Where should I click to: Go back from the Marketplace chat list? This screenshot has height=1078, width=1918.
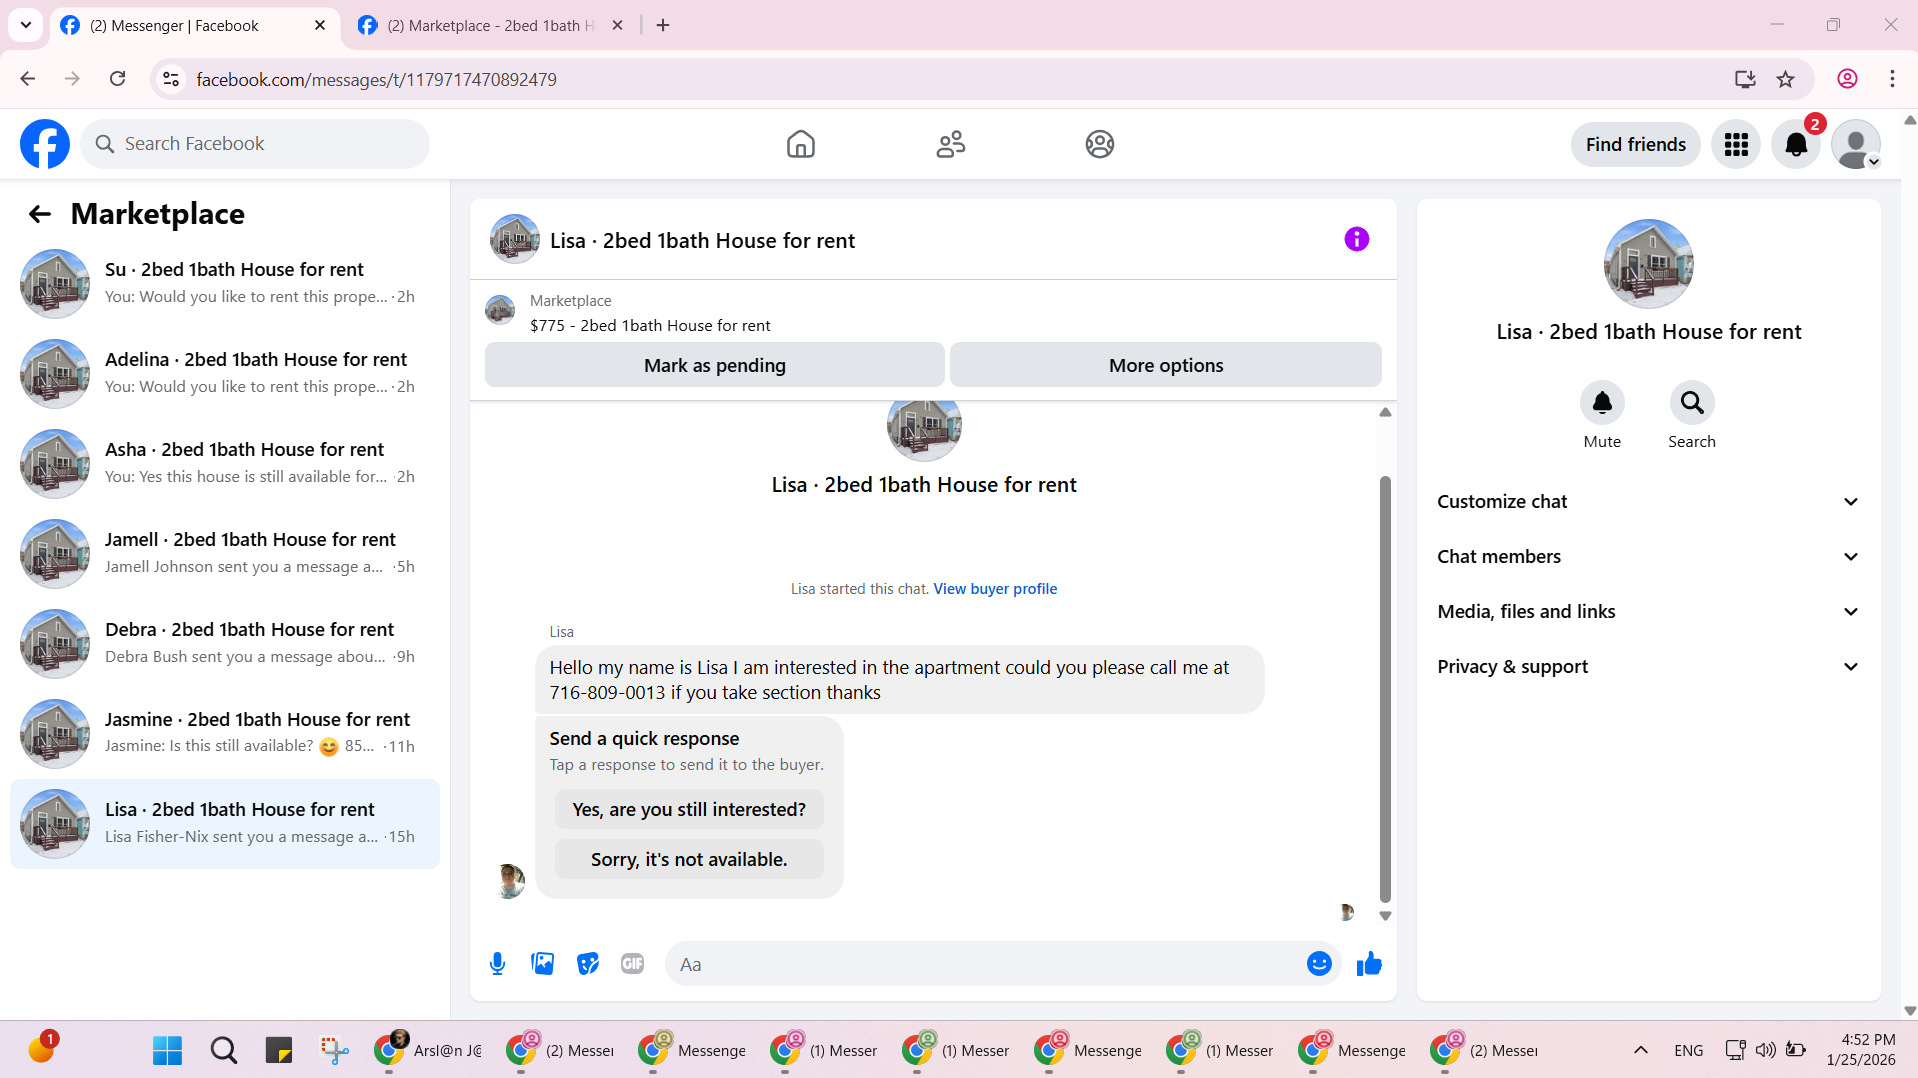40,214
